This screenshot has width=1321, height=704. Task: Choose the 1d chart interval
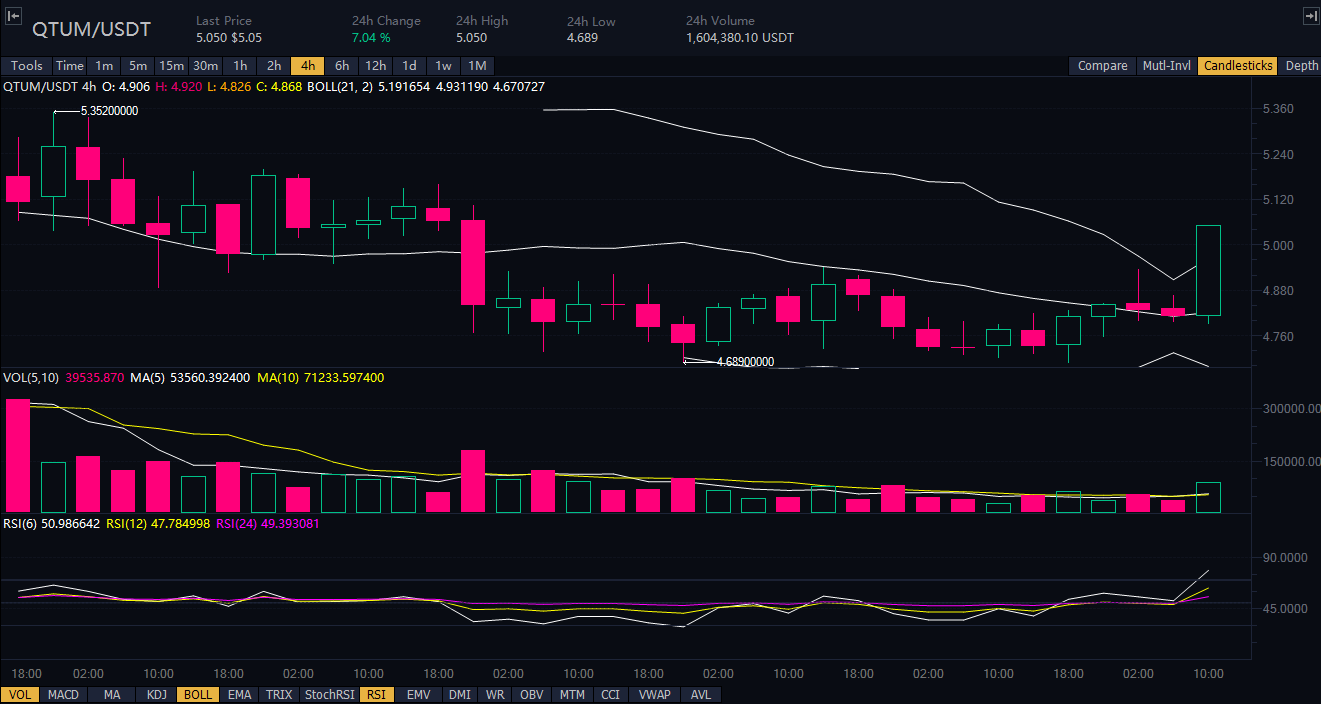pyautogui.click(x=409, y=66)
